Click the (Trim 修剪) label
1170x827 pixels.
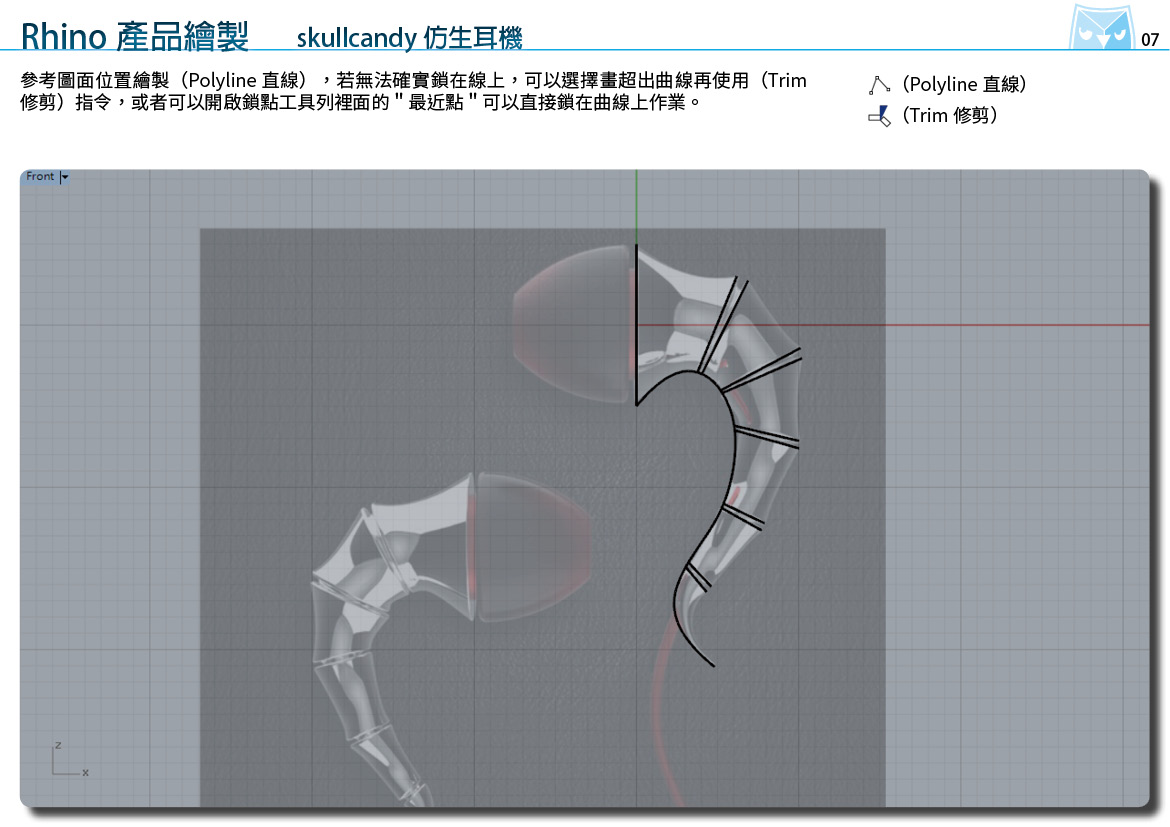pyautogui.click(x=949, y=116)
